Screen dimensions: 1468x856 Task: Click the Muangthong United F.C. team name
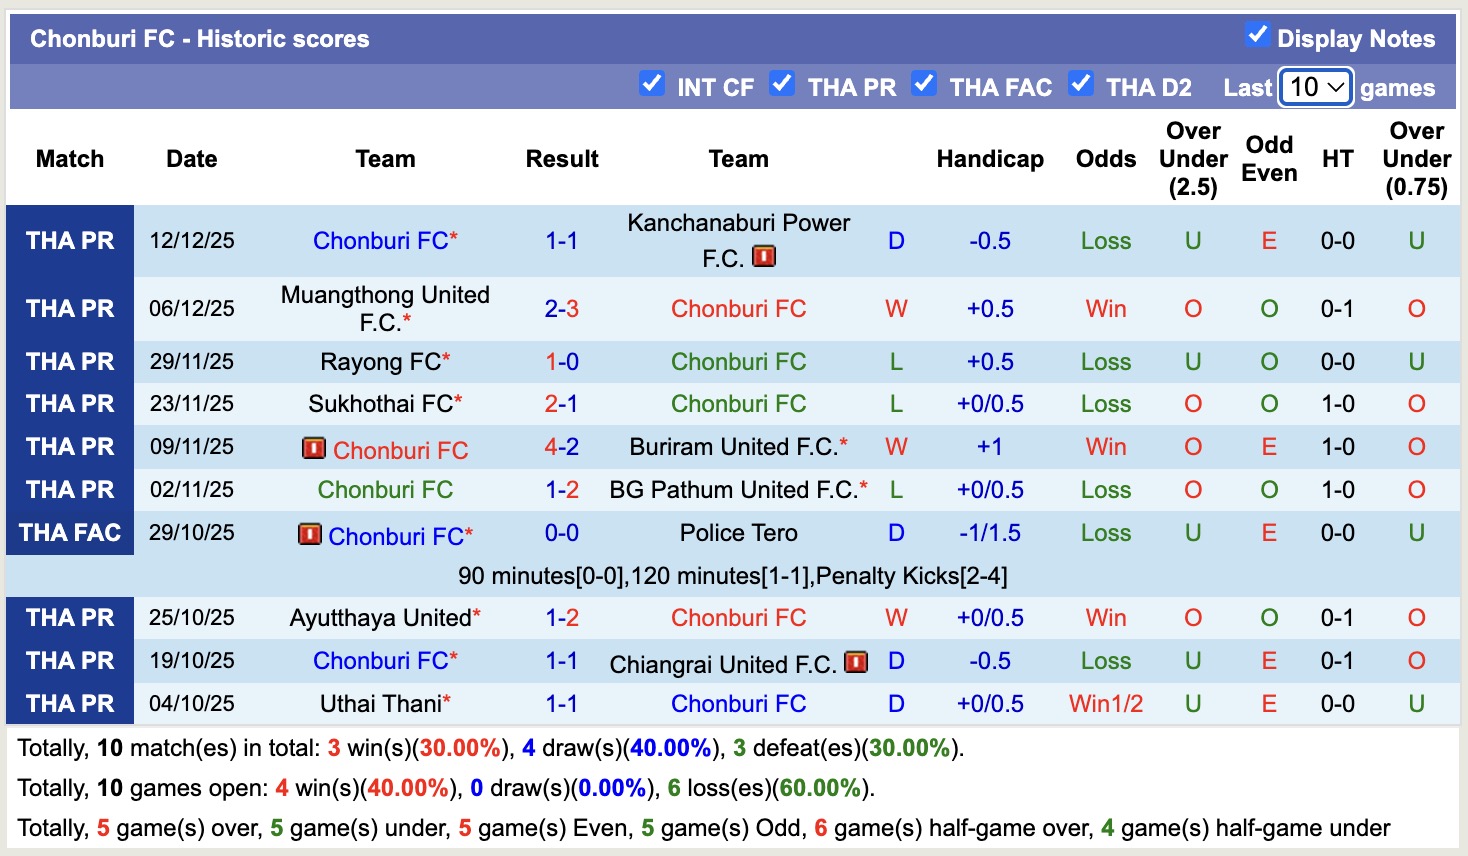(x=385, y=308)
